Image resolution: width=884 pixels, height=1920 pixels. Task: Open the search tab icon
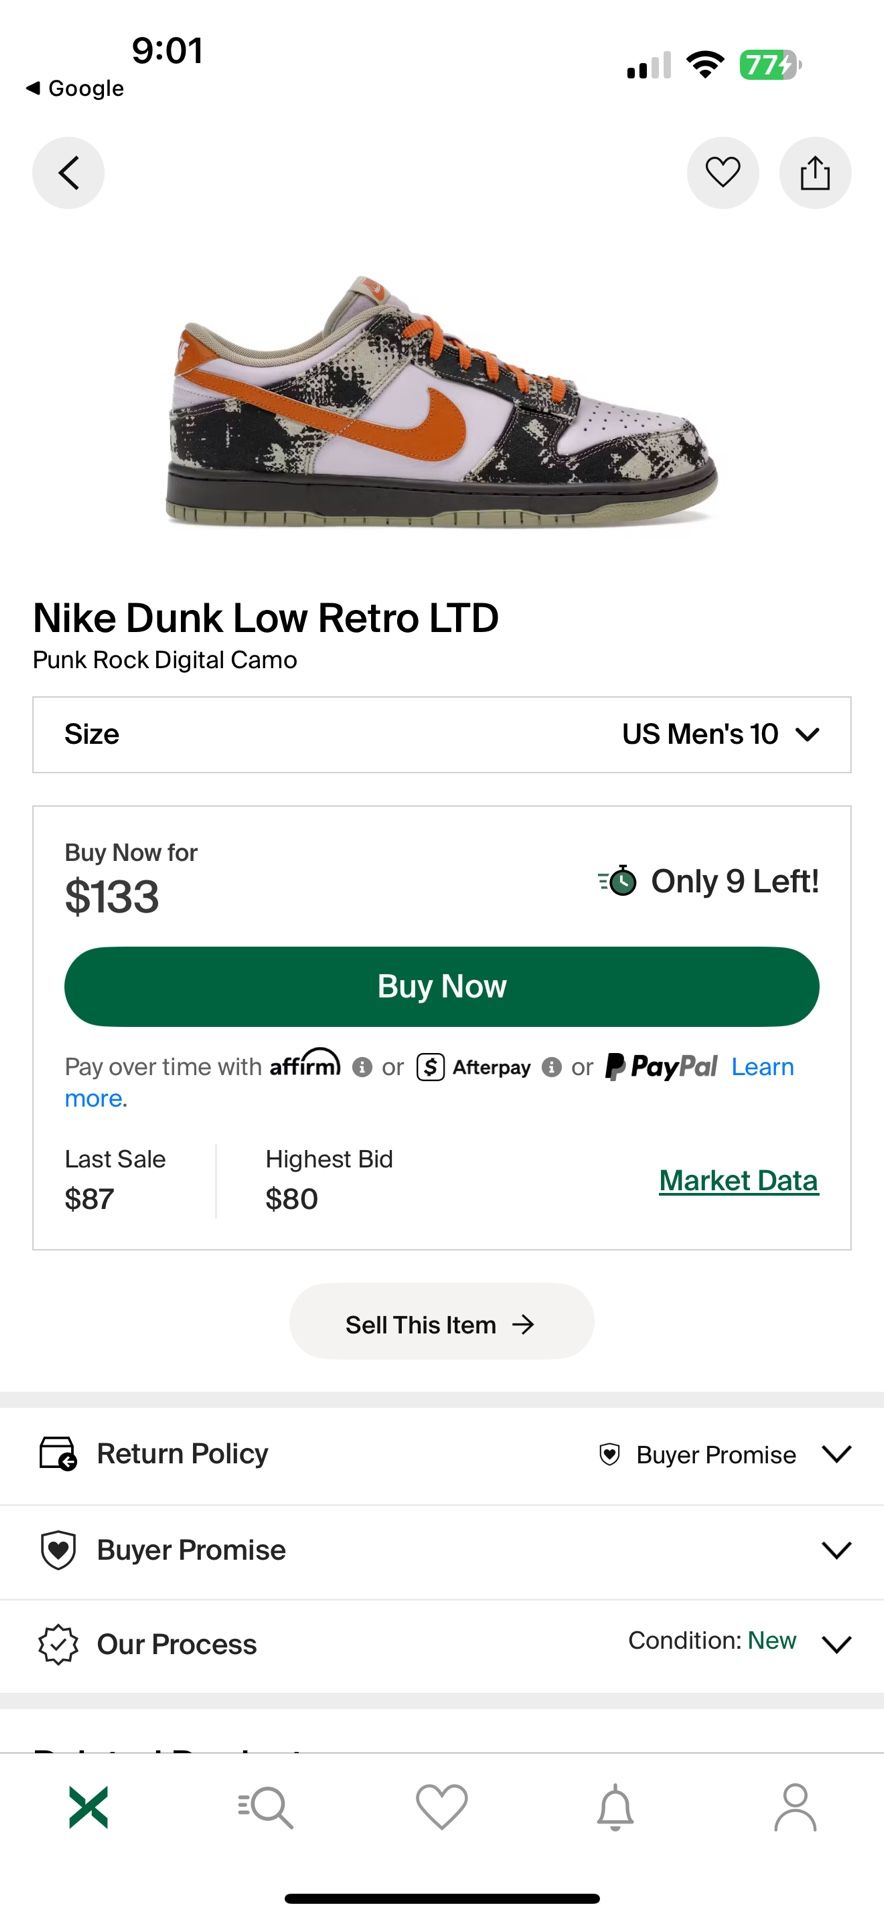point(265,1807)
